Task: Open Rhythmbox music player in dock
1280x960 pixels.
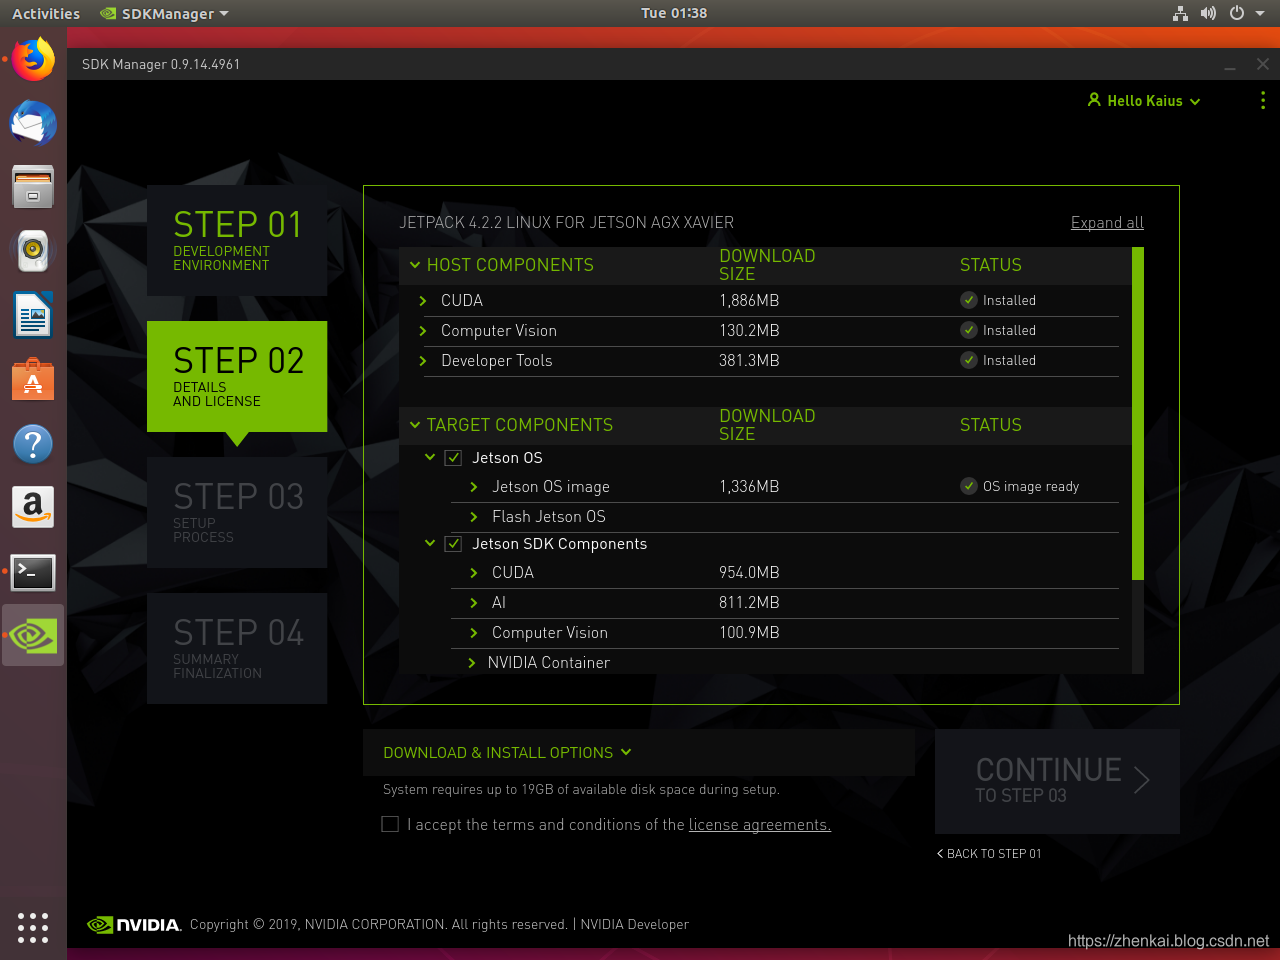Action: 33,251
